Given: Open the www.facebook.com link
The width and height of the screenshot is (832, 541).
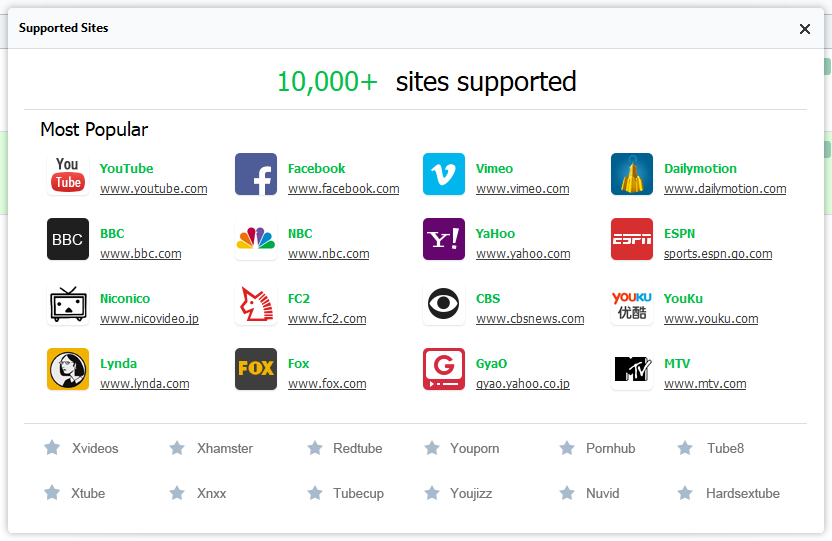Looking at the screenshot, I should [343, 189].
